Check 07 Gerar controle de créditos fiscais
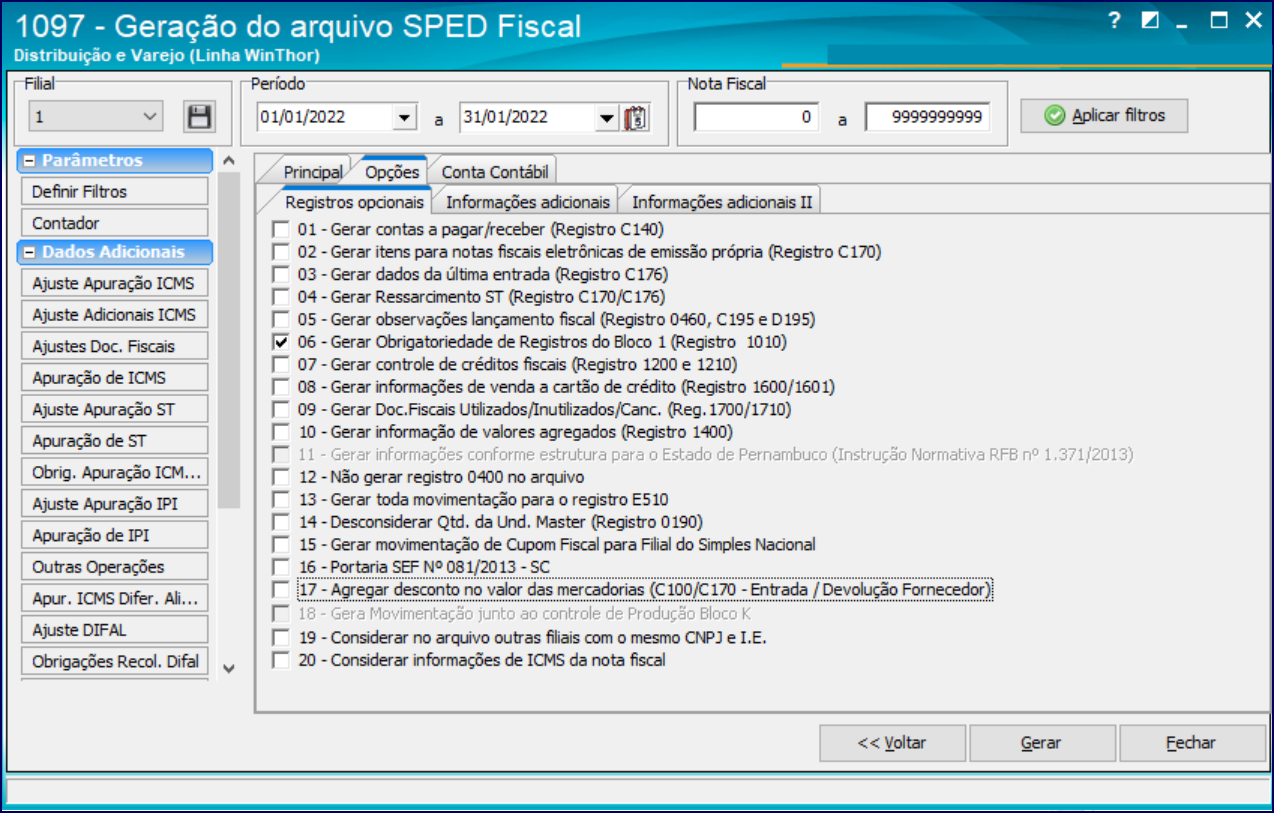This screenshot has width=1274, height=813. click(281, 364)
